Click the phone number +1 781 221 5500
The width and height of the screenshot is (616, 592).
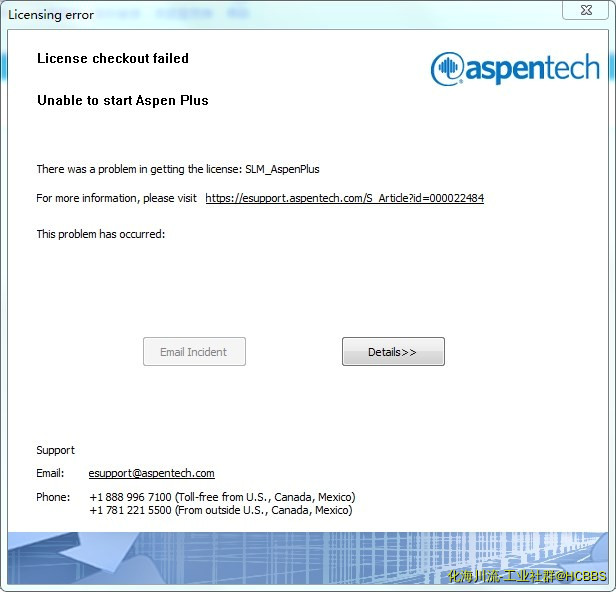(130, 510)
